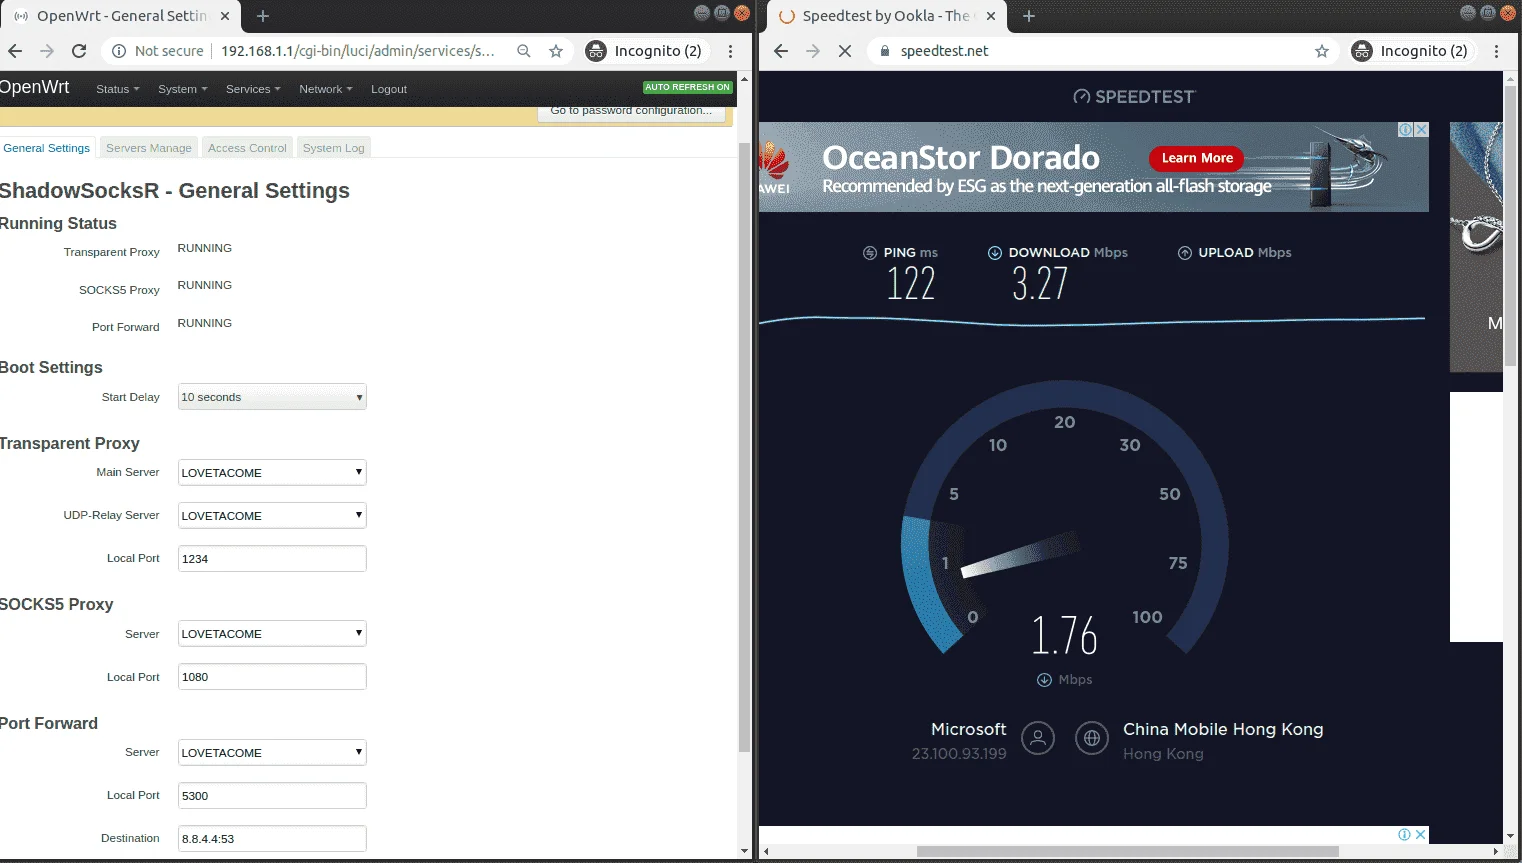
Task: Click the jewelry side ad thumbnail
Action: click(x=1477, y=246)
